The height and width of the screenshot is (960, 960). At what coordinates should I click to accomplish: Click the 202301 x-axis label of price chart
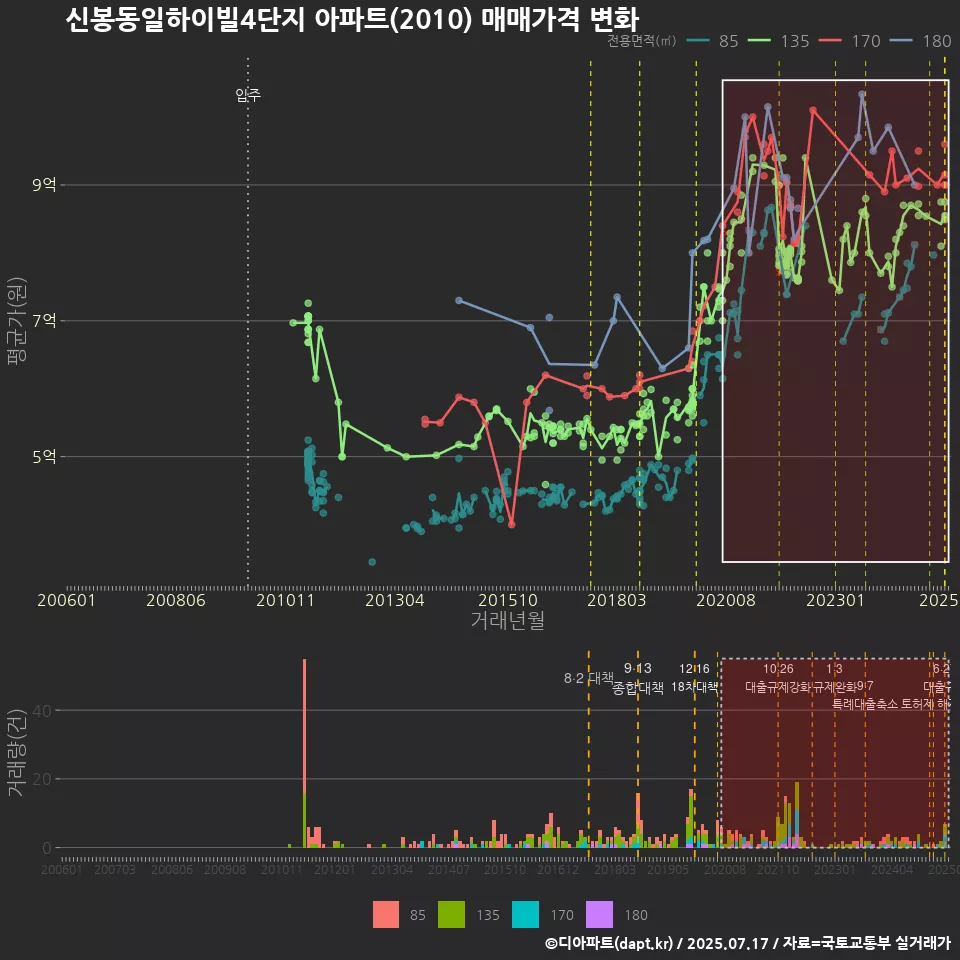(x=835, y=600)
